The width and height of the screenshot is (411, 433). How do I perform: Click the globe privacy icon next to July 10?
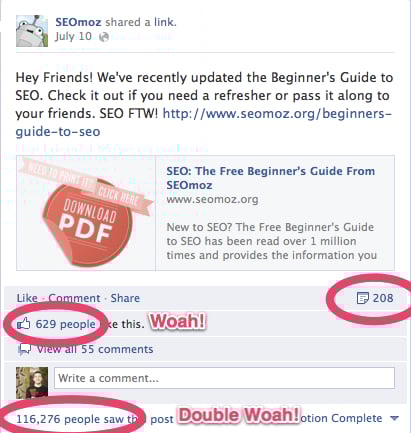(104, 37)
